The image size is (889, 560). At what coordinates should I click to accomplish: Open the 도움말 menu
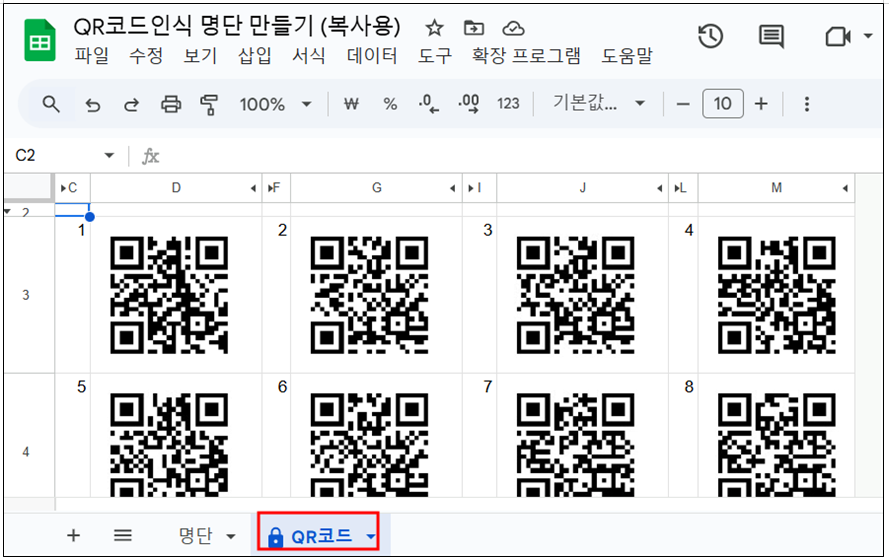[626, 56]
